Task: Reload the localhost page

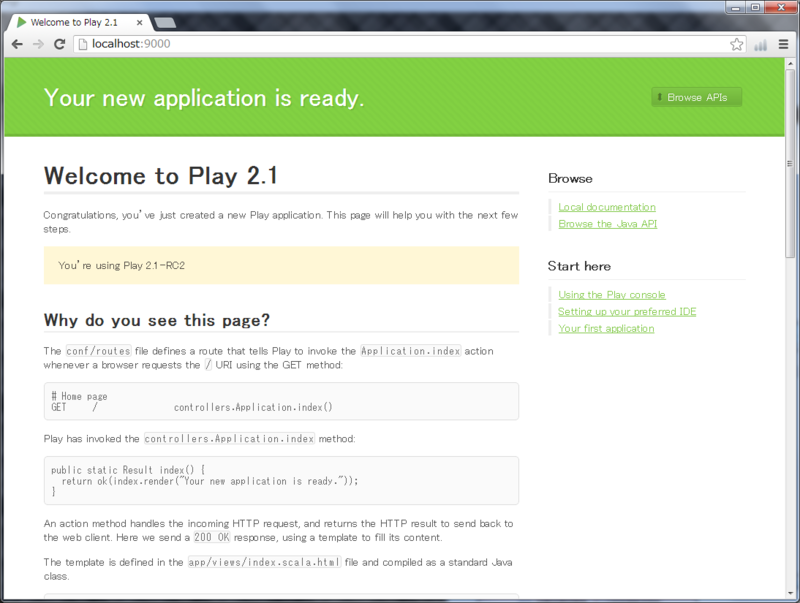Action: pyautogui.click(x=60, y=44)
